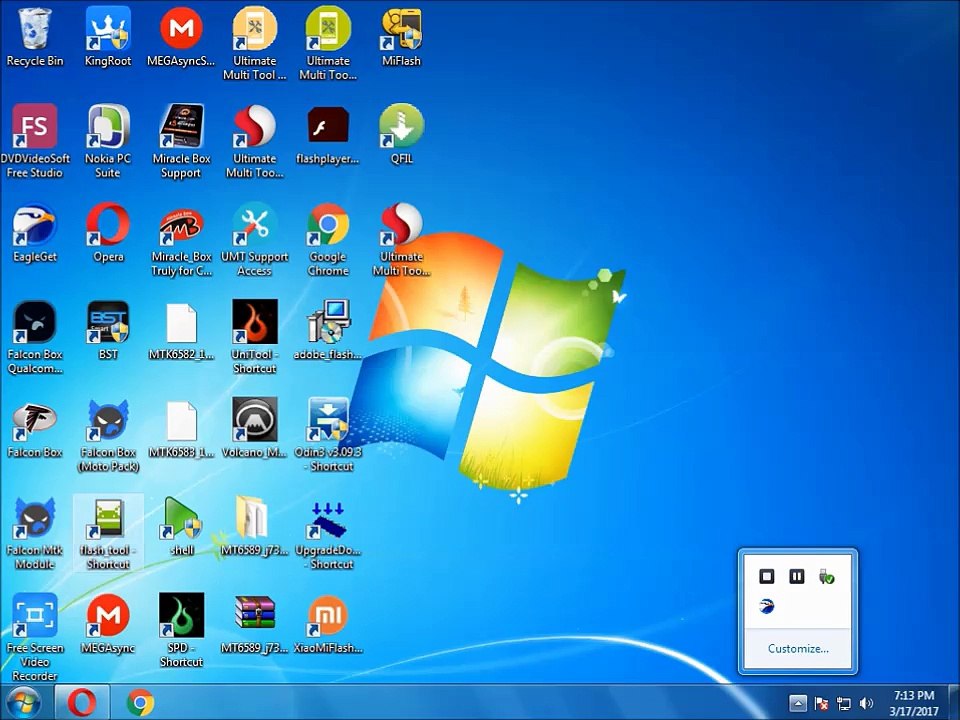Open the UniTool - Shortcut icon

coord(255,337)
